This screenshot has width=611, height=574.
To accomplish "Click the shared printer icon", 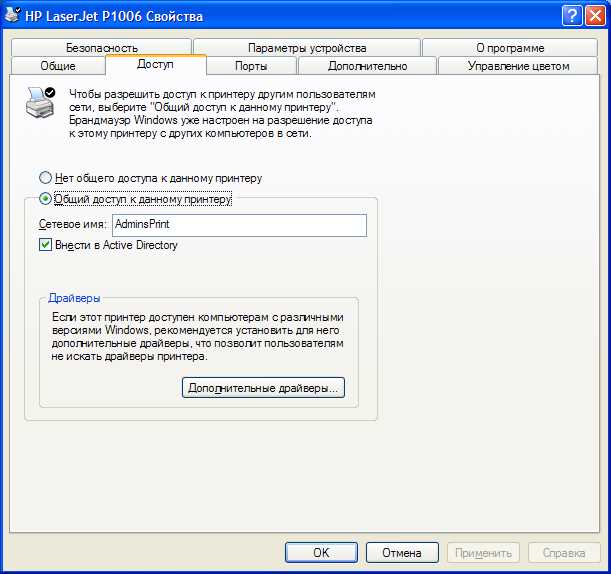I will pyautogui.click(x=41, y=102).
